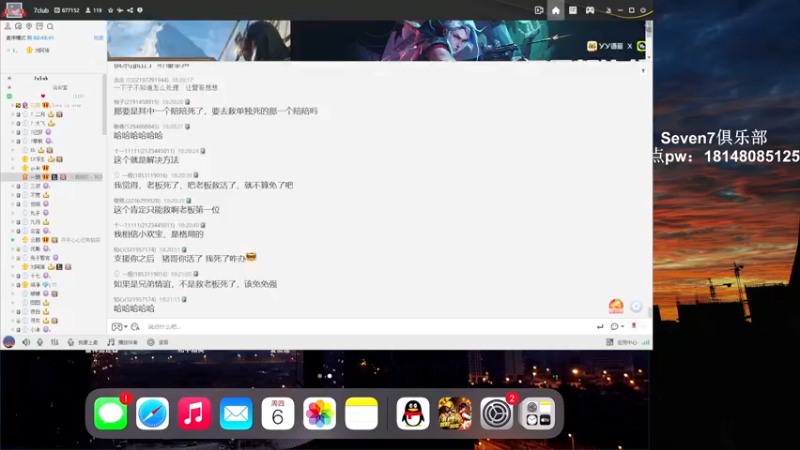The width and height of the screenshot is (800, 450).
Task: Toggle the microphone in bottom toolbar
Action: click(x=40, y=342)
